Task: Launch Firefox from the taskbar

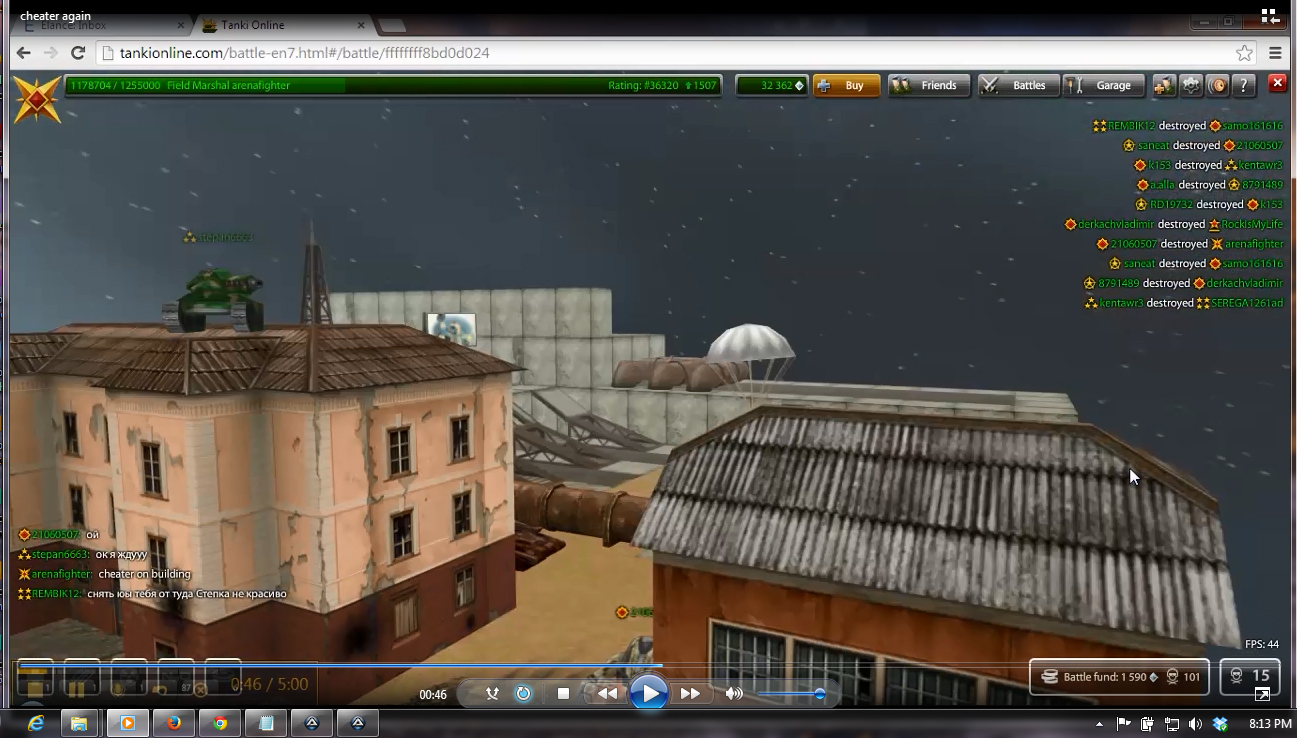Action: pyautogui.click(x=175, y=723)
